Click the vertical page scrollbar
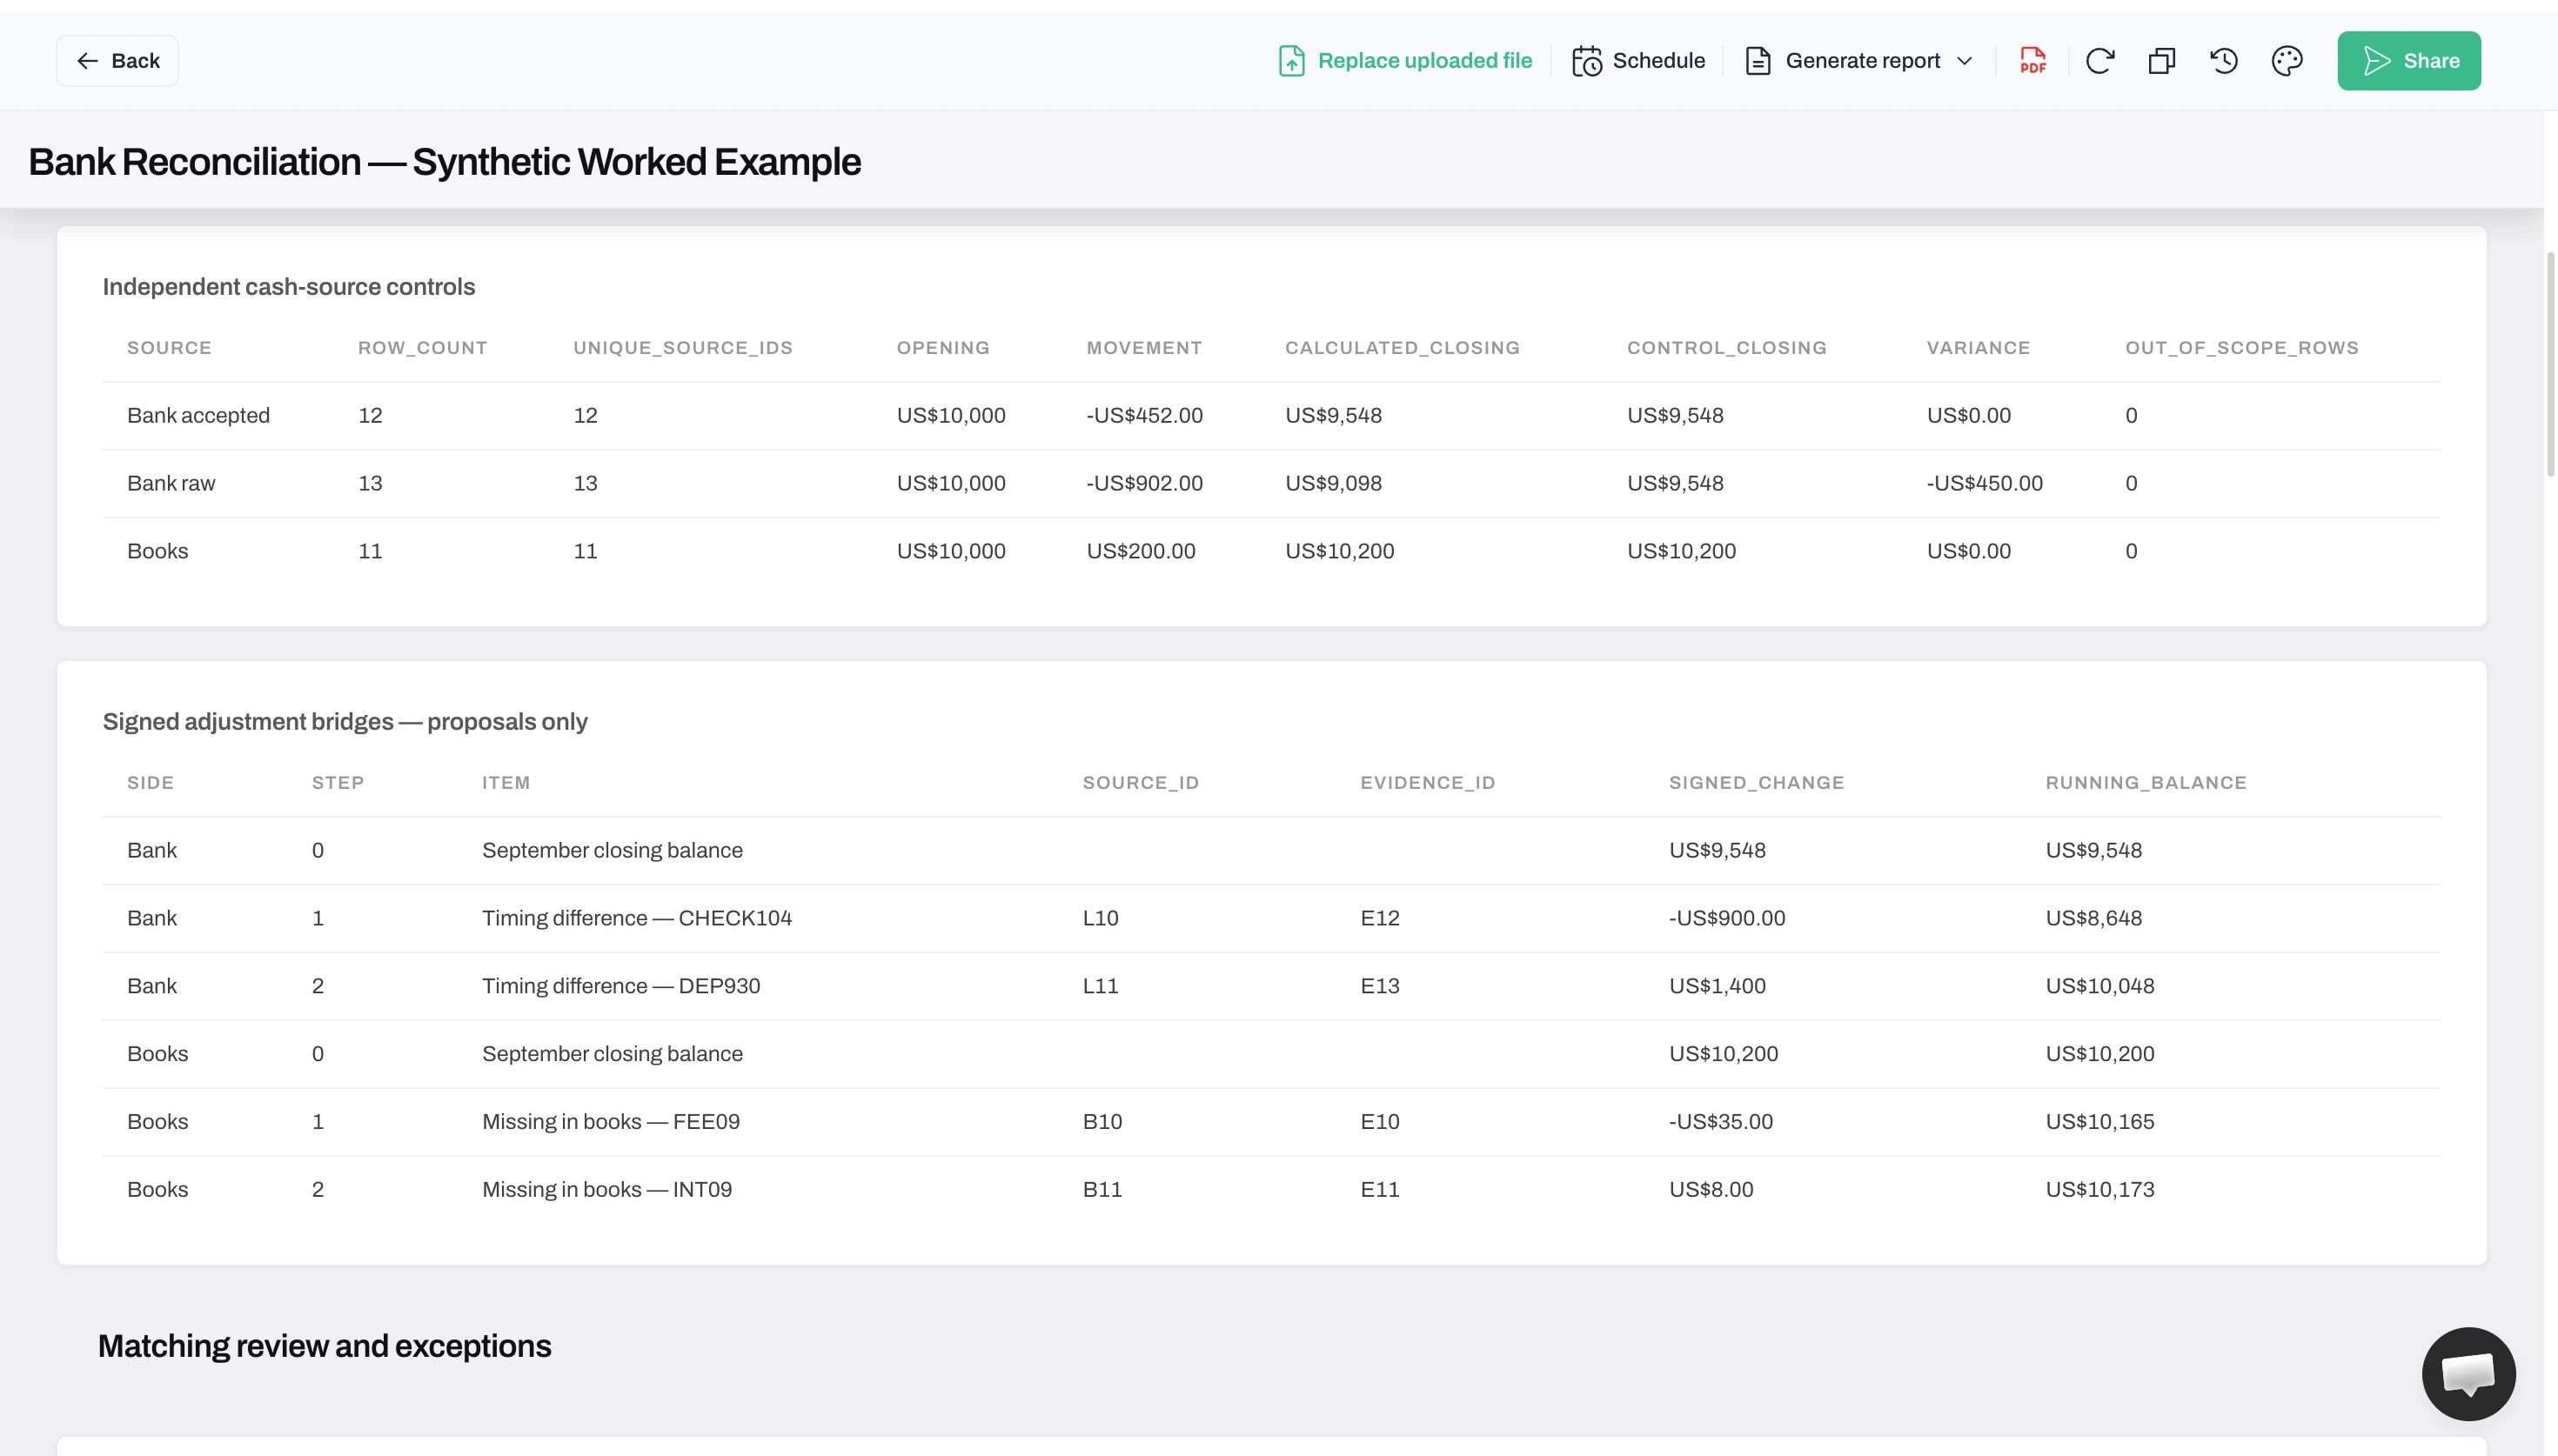Screen dimensions: 2558x1456 pyautogui.click(x=2550, y=365)
